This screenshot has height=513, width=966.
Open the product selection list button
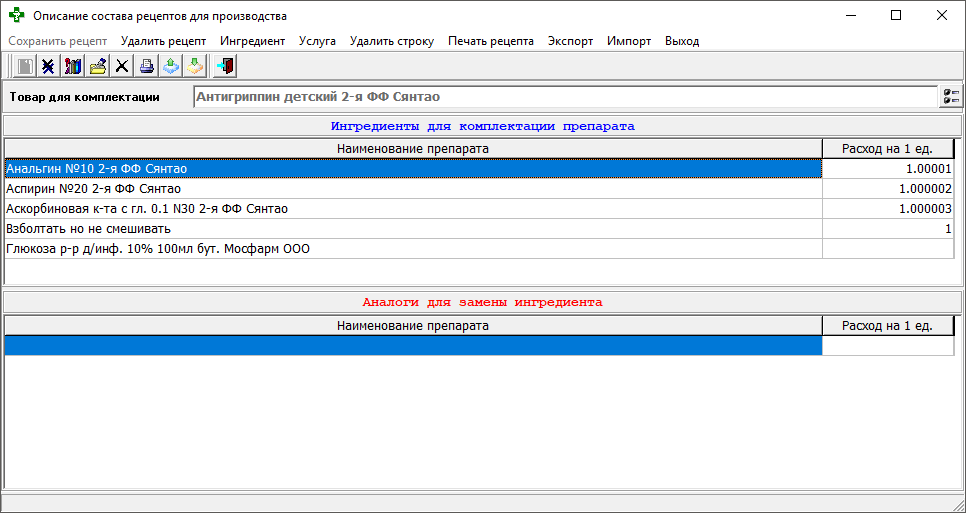click(x=951, y=97)
